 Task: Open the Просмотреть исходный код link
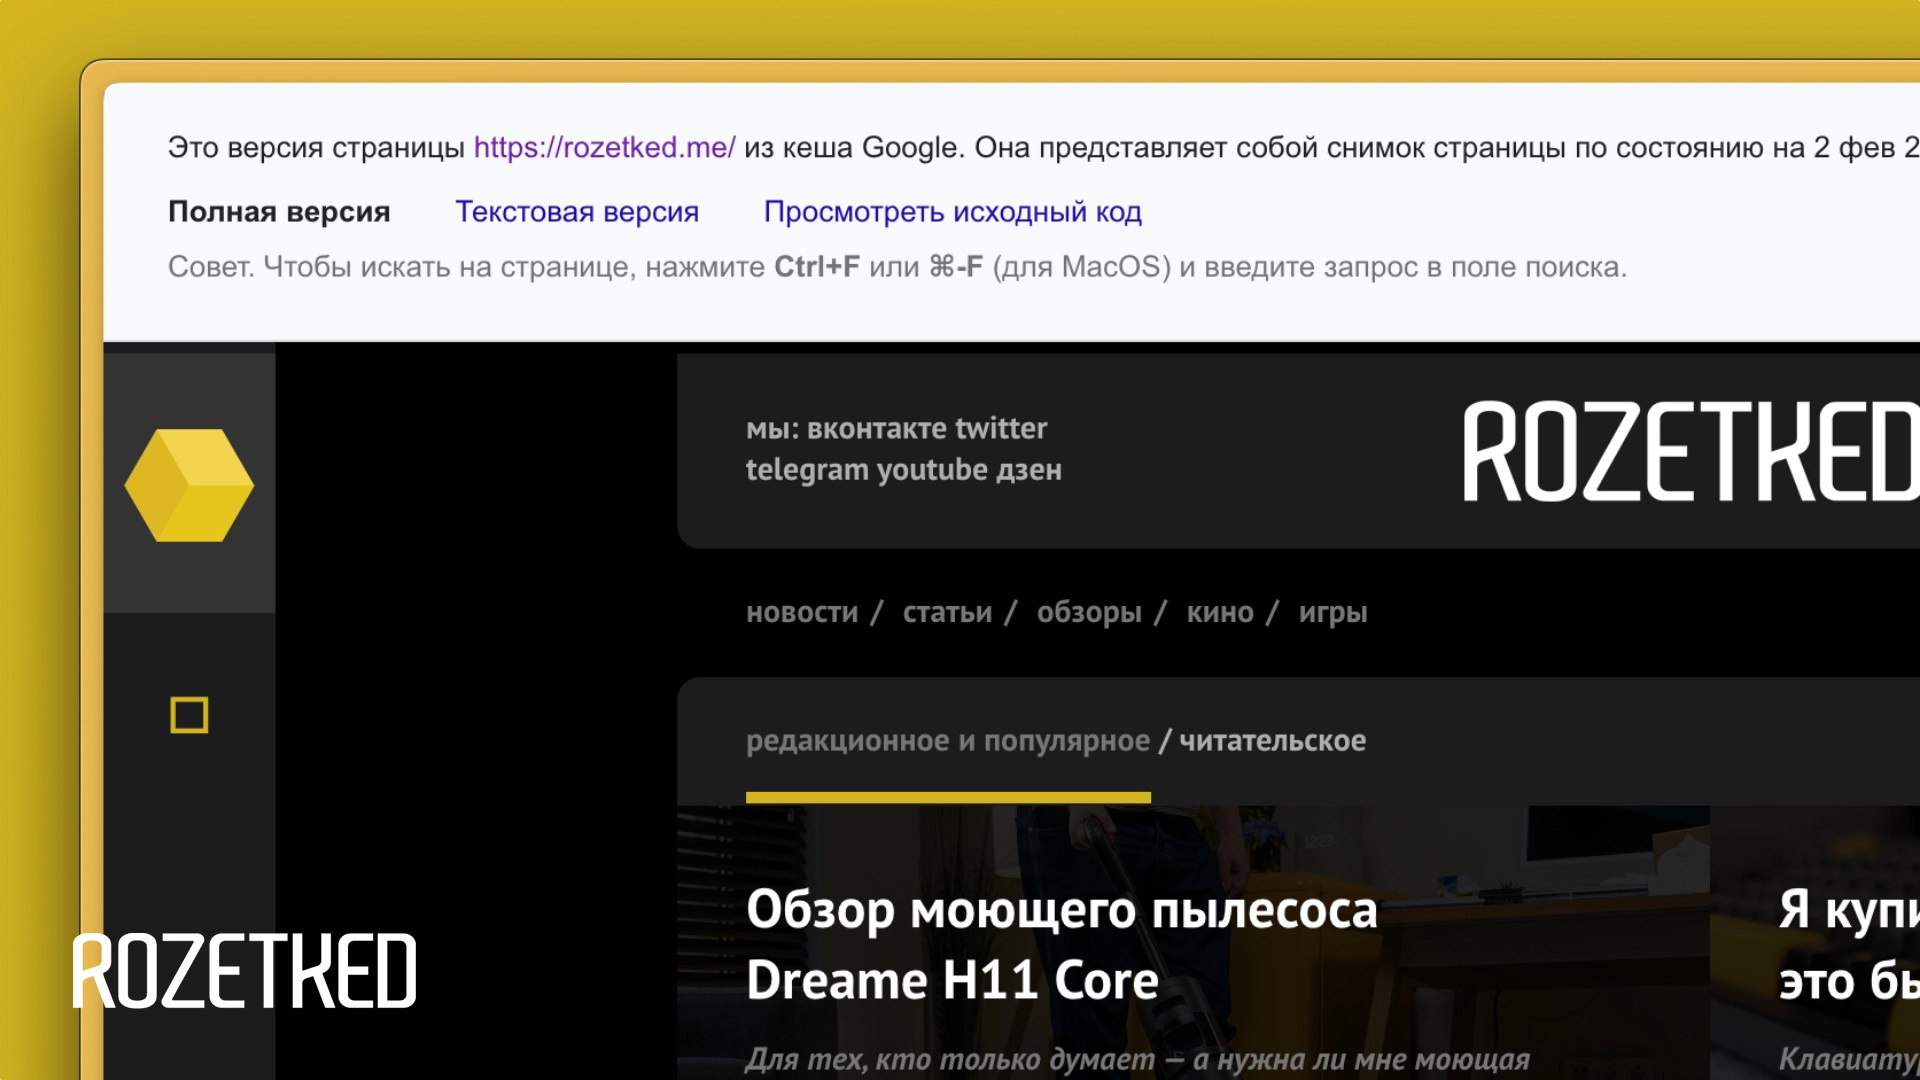tap(953, 211)
